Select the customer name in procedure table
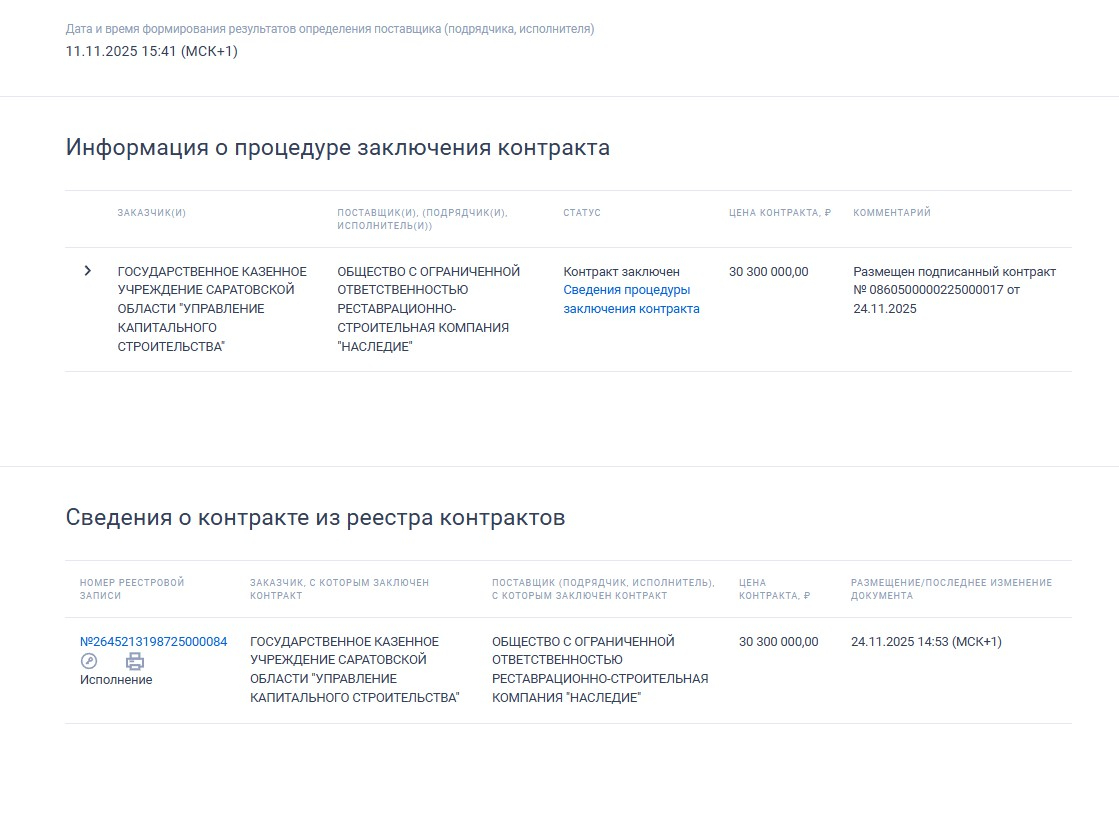 pyautogui.click(x=212, y=309)
